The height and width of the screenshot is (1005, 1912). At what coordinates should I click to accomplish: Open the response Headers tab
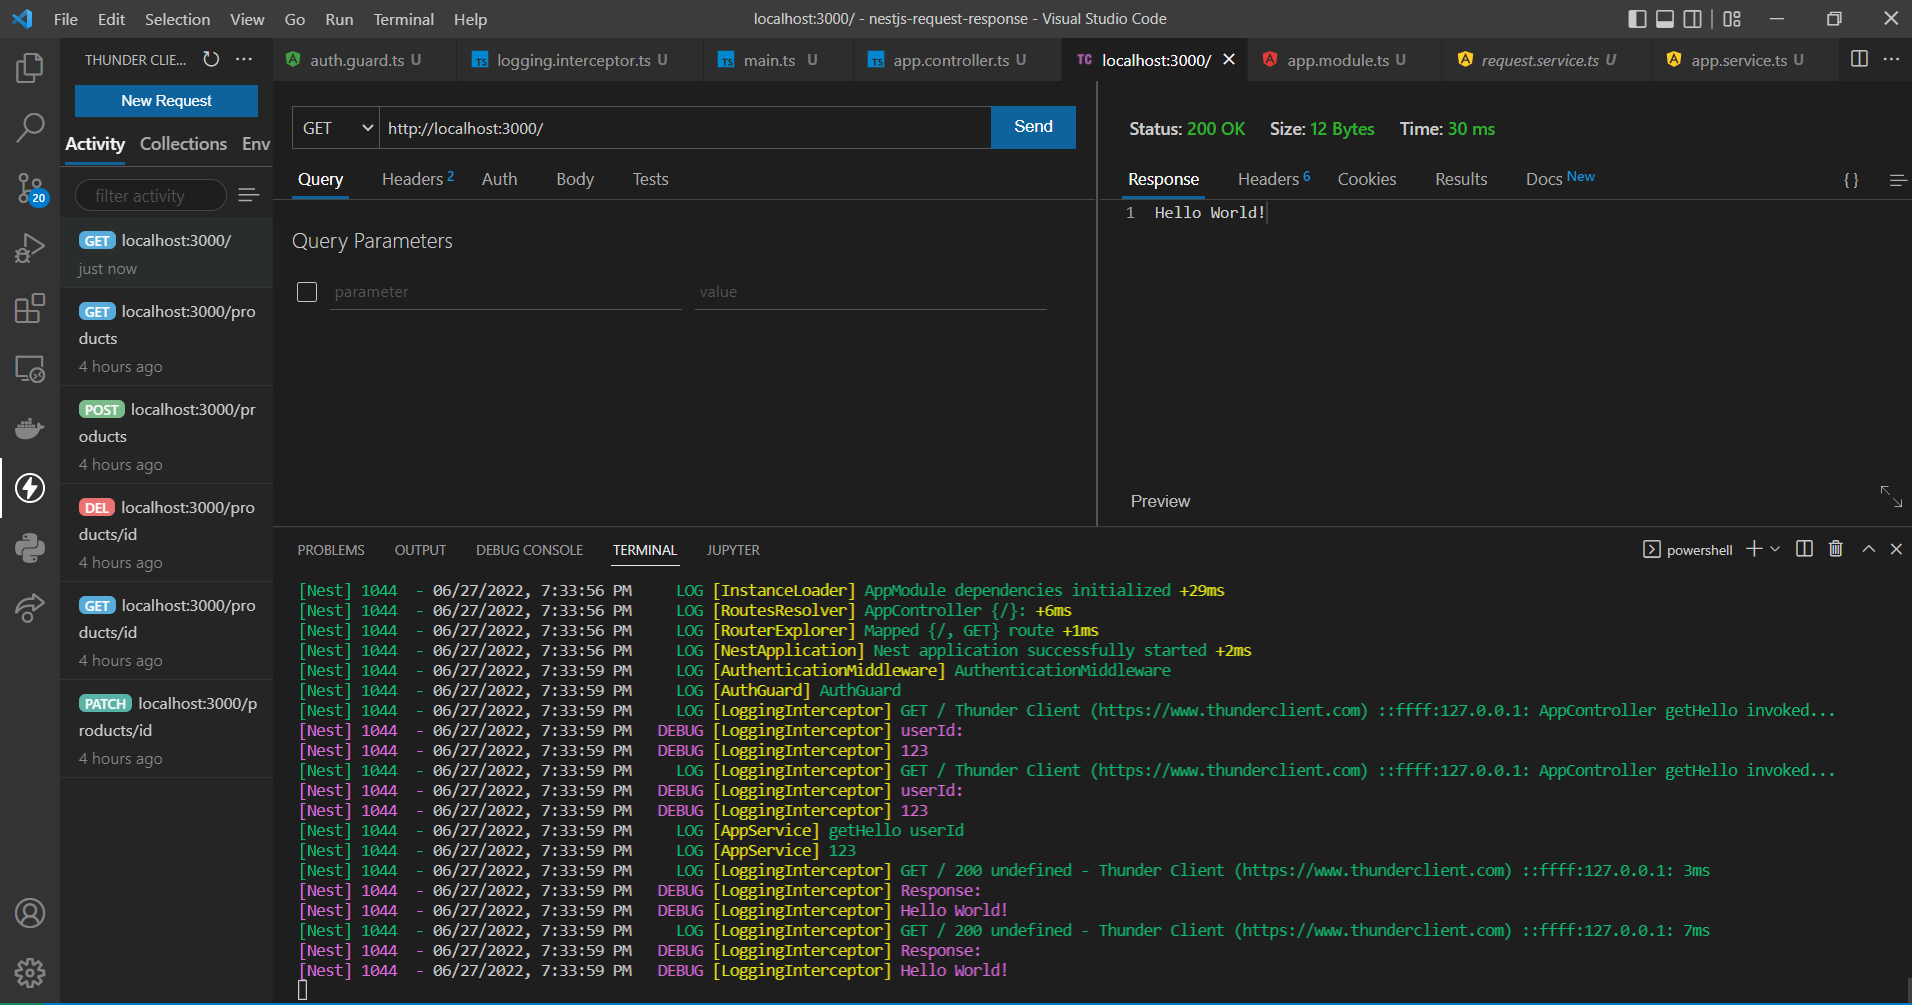tap(1273, 179)
